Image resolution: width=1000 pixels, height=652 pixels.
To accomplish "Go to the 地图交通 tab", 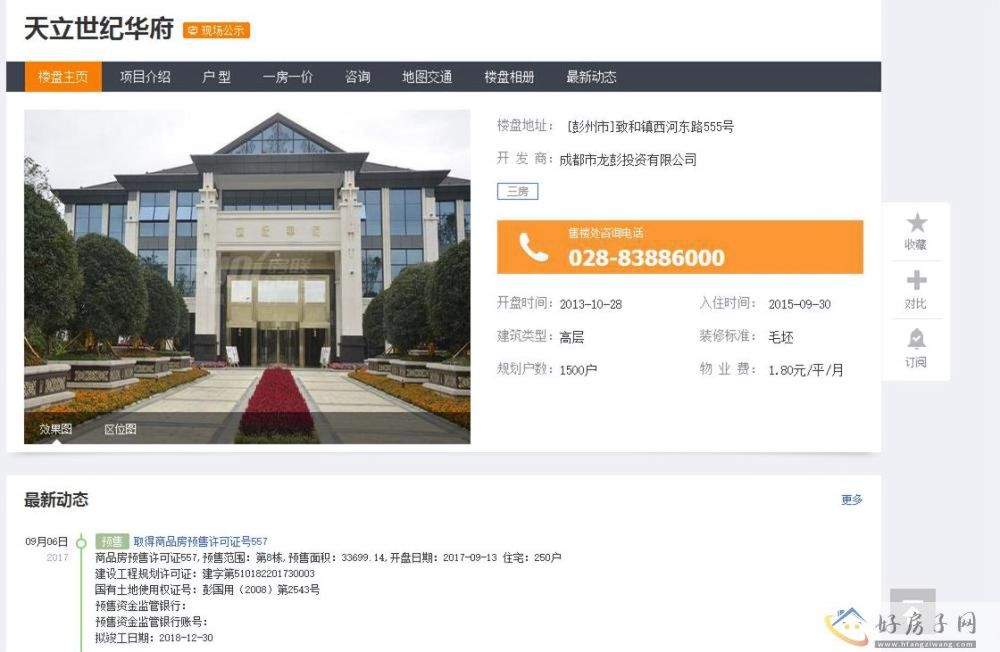I will (427, 77).
